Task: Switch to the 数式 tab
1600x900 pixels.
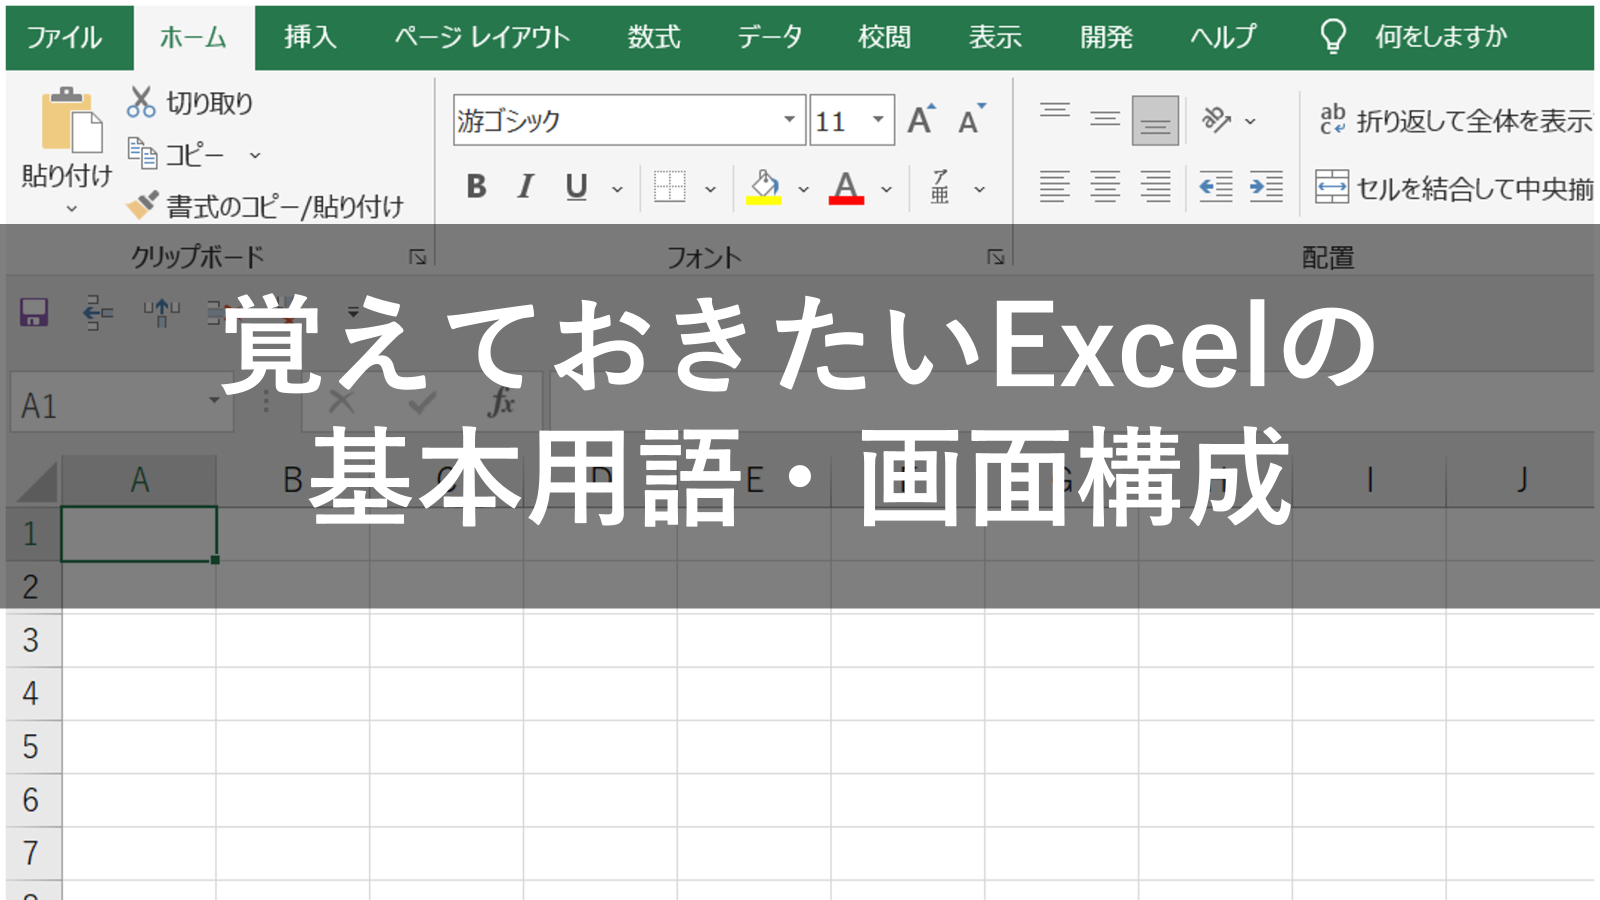Action: (654, 37)
